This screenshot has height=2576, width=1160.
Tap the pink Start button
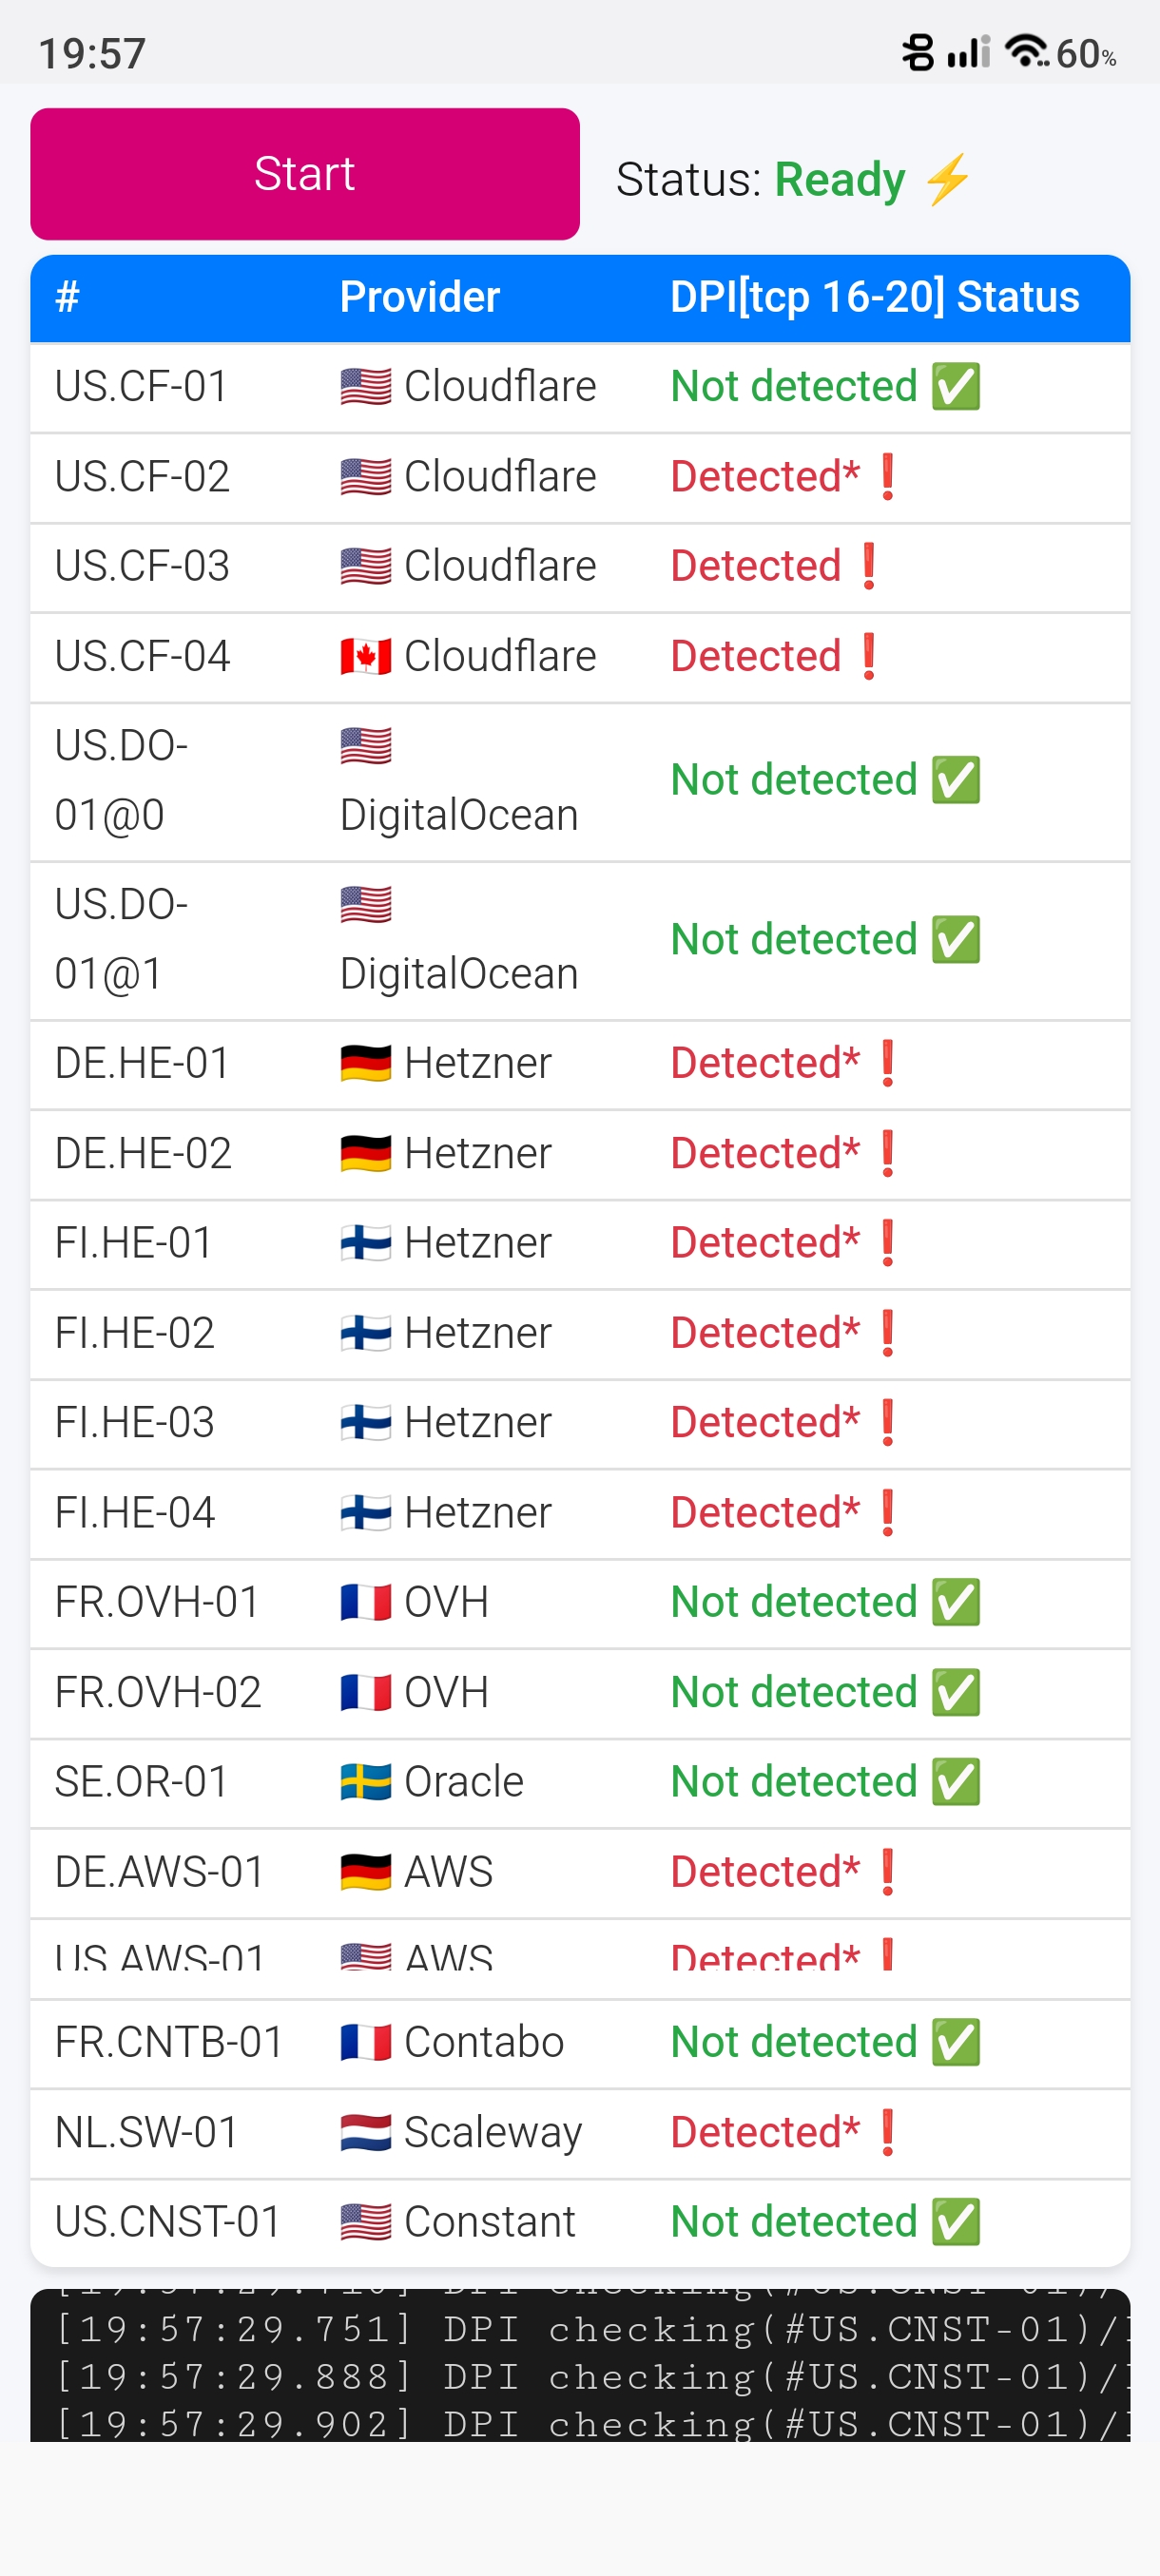pos(305,174)
